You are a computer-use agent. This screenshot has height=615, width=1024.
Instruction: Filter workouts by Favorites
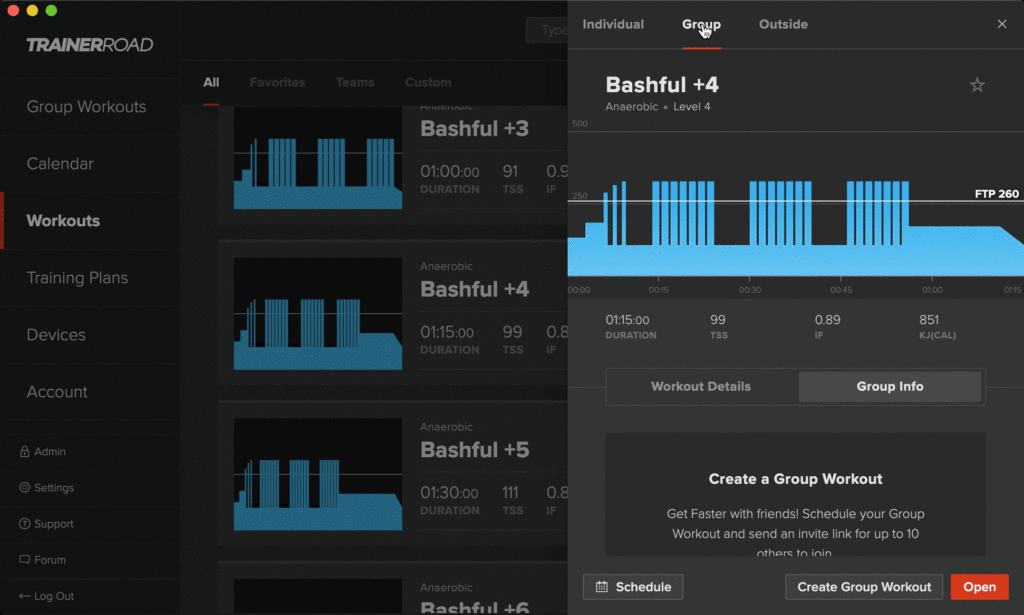coord(277,82)
